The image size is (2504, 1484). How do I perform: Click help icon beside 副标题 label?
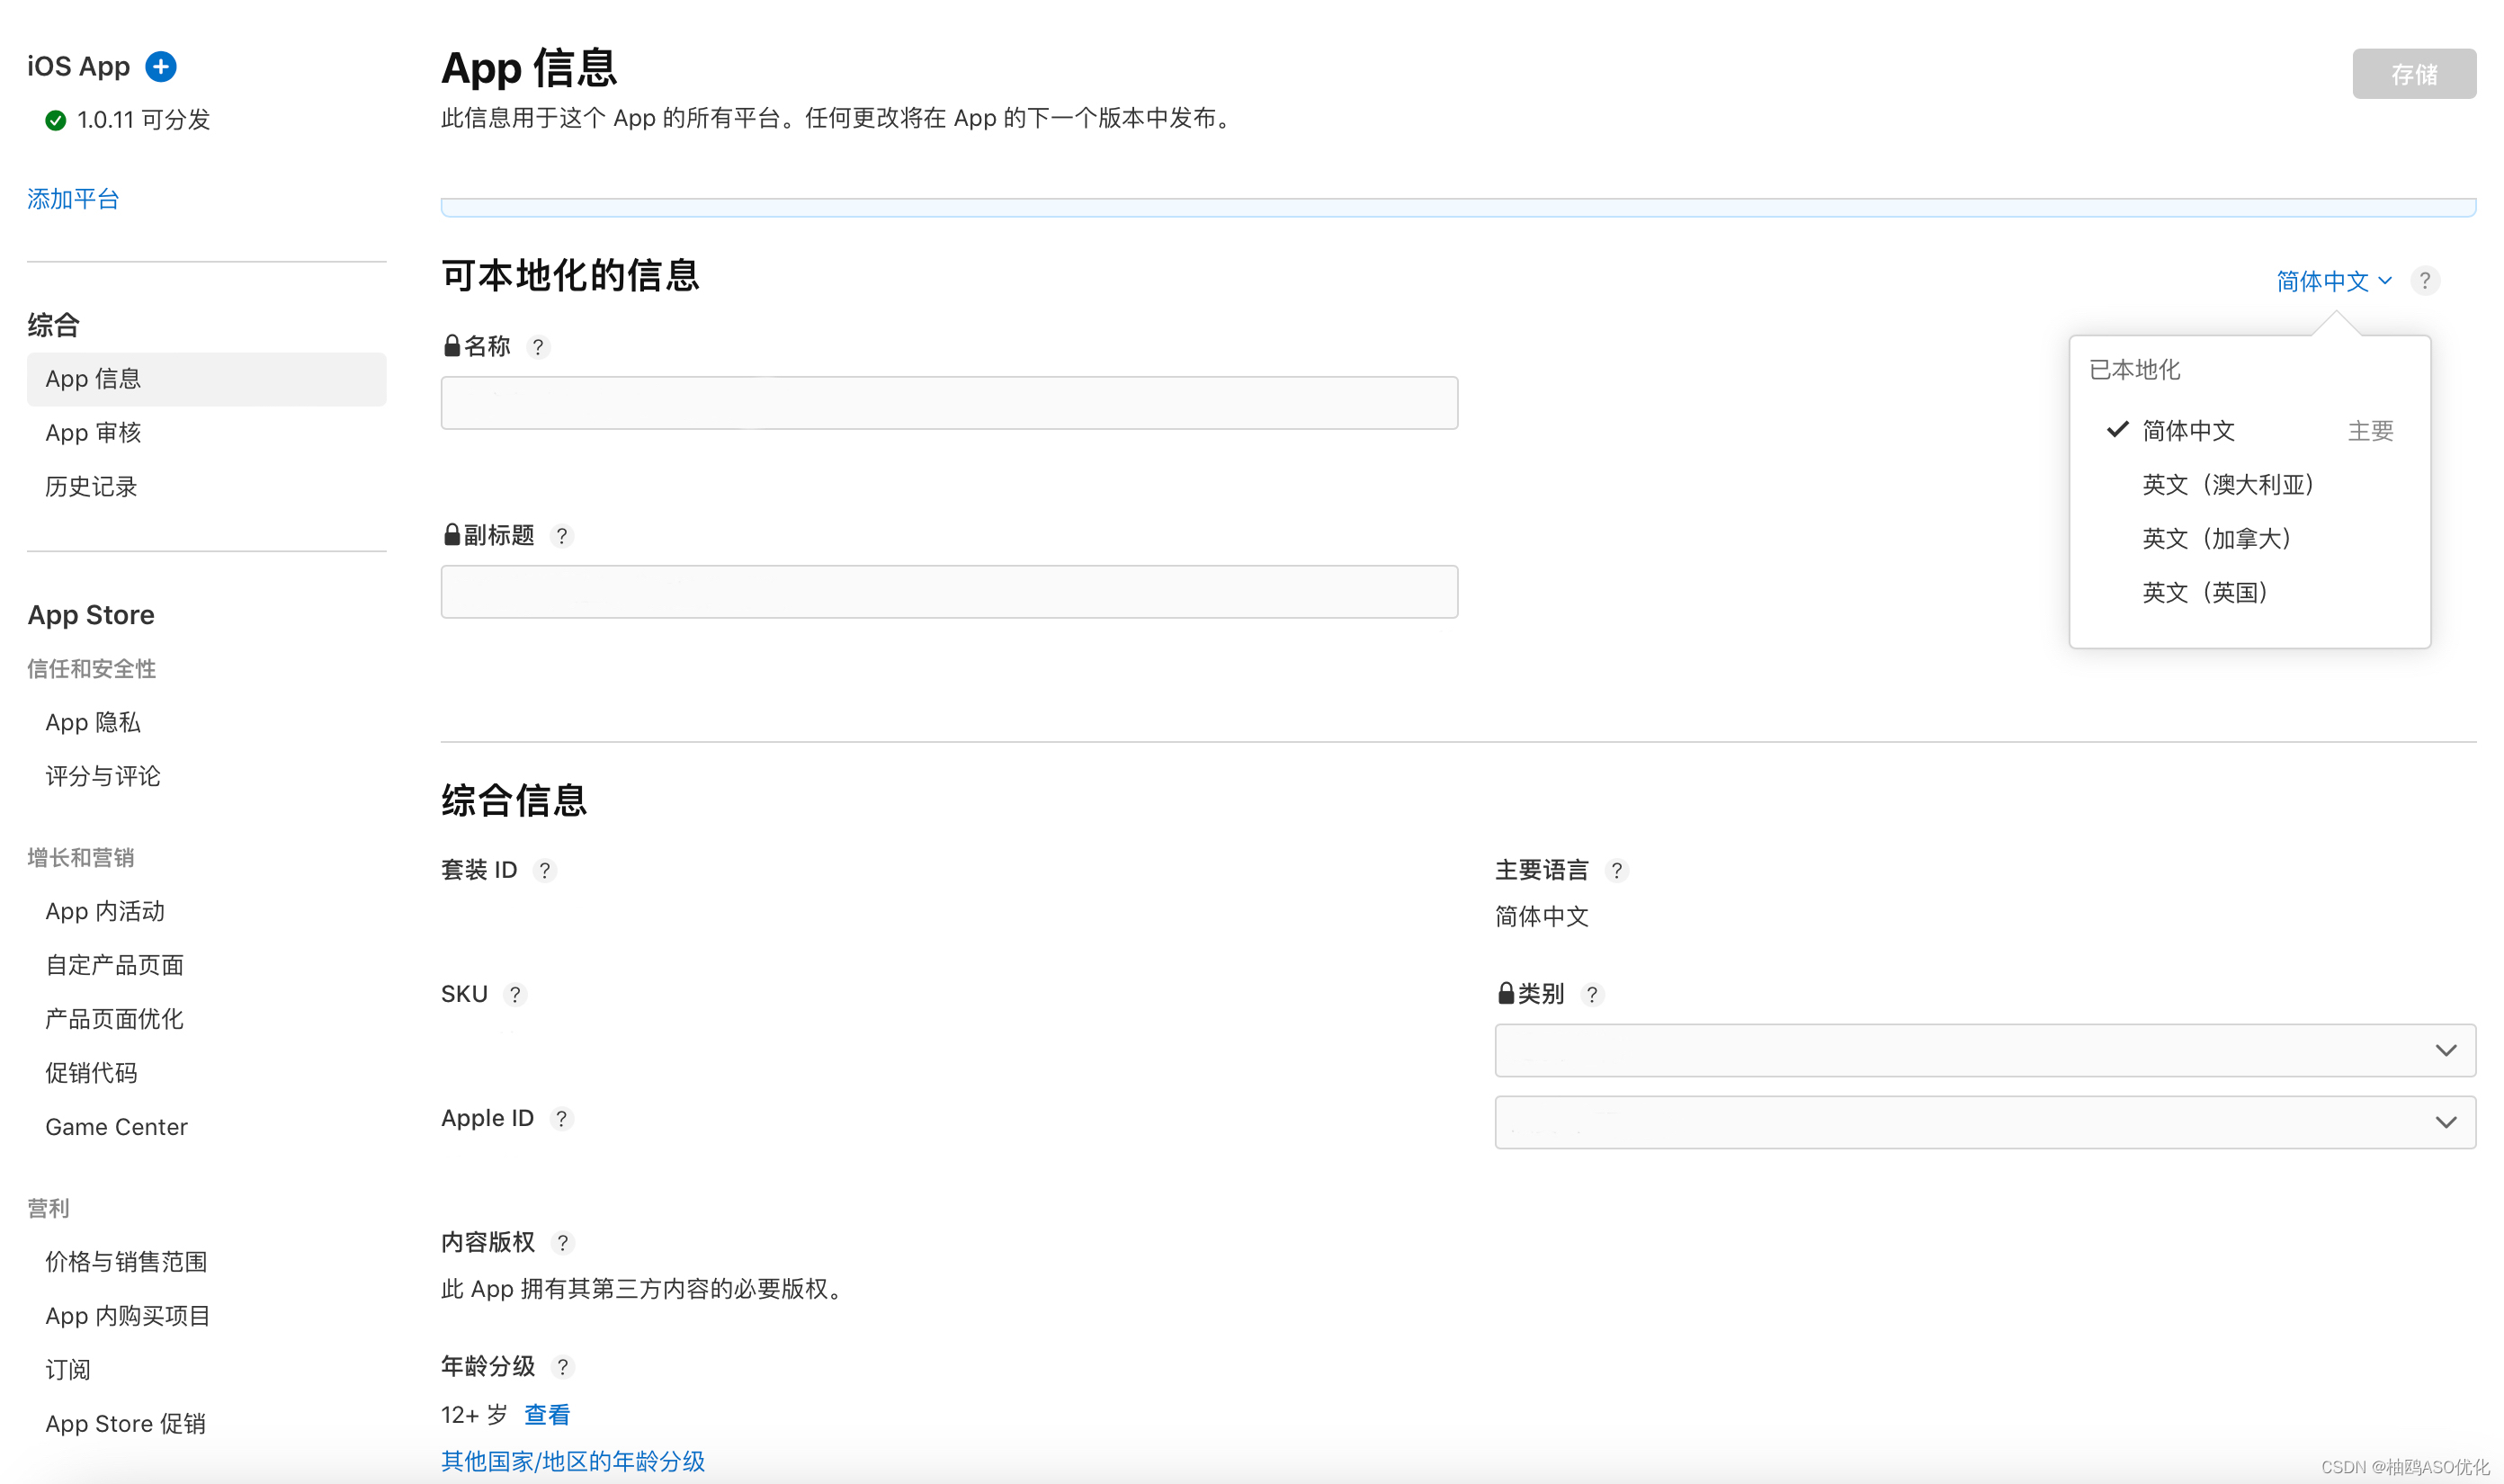[x=562, y=536]
